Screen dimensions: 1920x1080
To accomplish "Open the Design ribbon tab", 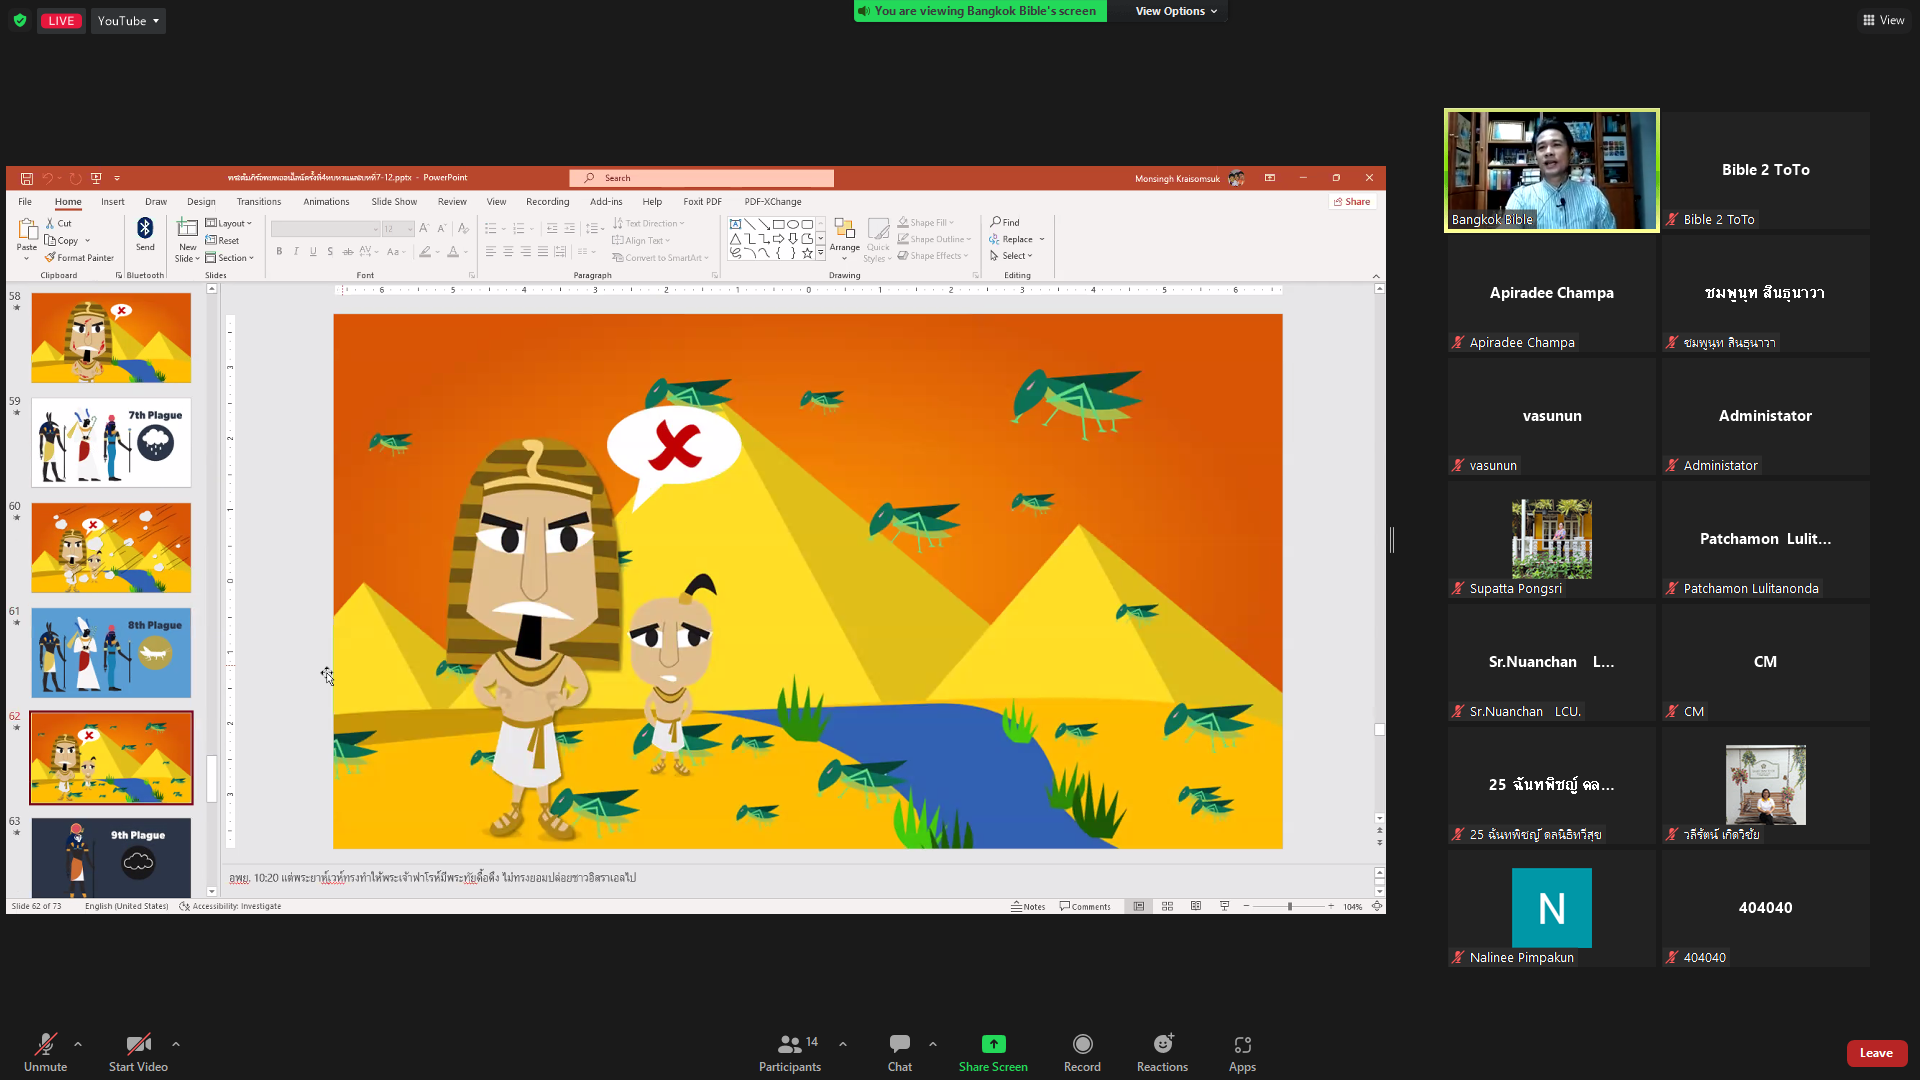I will pyautogui.click(x=201, y=201).
